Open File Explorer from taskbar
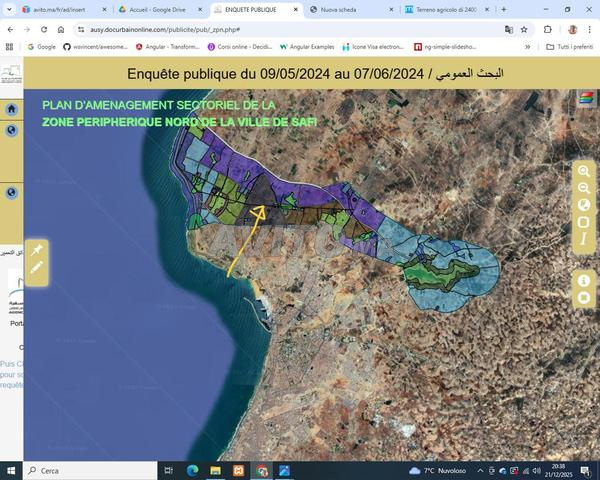 click(x=215, y=471)
